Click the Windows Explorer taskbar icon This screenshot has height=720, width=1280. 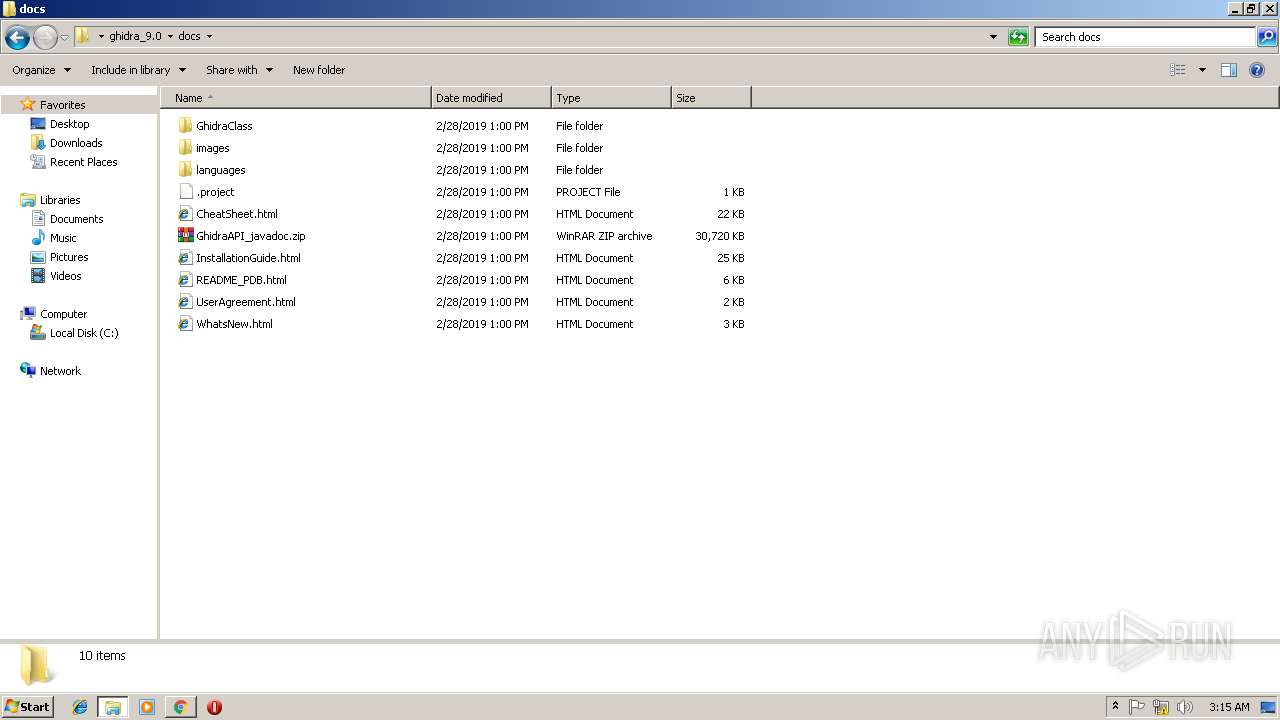[x=113, y=707]
